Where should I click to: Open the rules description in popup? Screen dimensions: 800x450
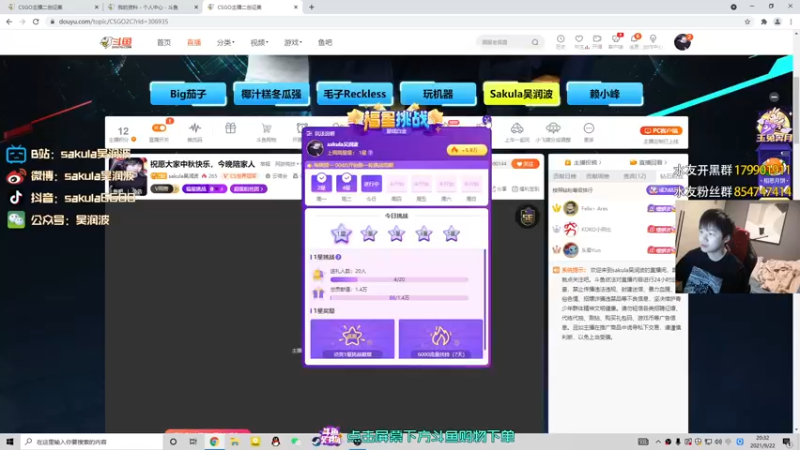coord(321,133)
